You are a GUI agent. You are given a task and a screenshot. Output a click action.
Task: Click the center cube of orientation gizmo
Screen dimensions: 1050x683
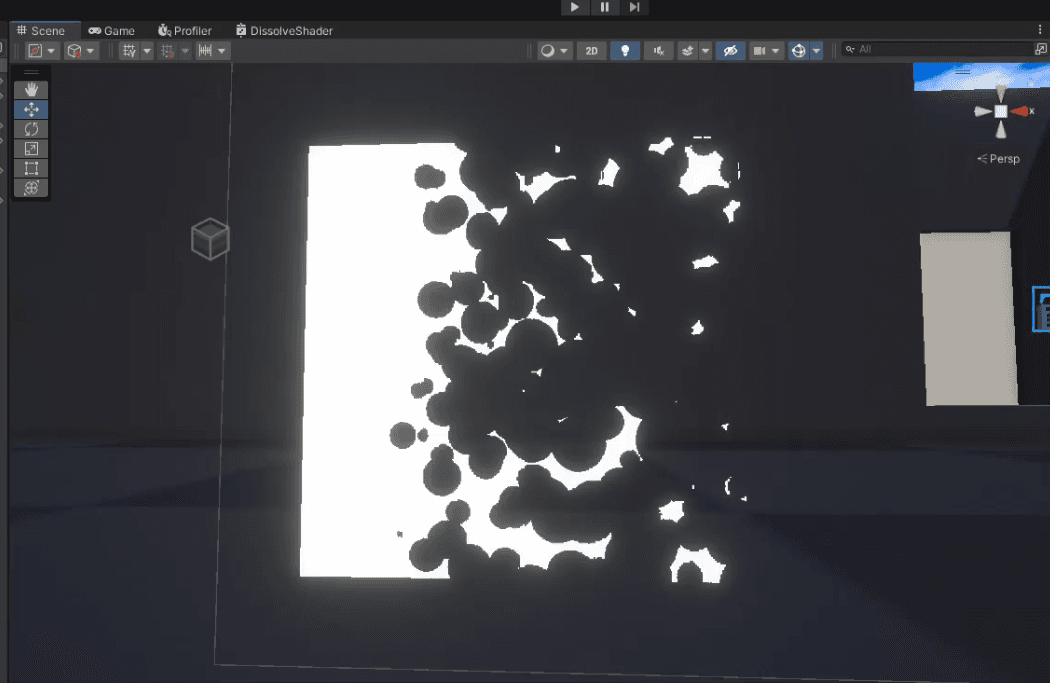click(1000, 111)
